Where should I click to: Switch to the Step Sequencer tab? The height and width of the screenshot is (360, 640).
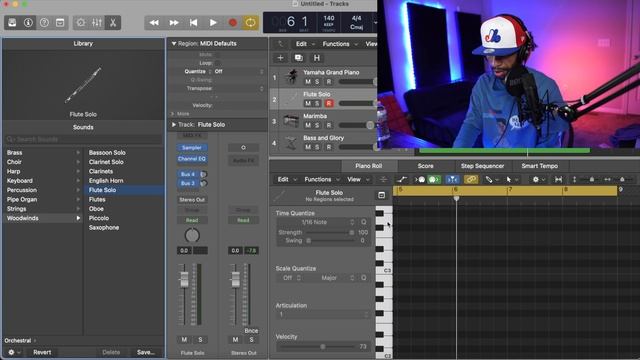click(x=482, y=166)
